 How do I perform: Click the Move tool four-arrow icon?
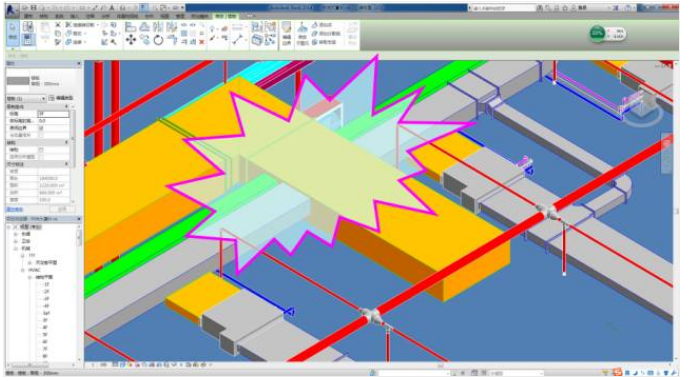(131, 40)
